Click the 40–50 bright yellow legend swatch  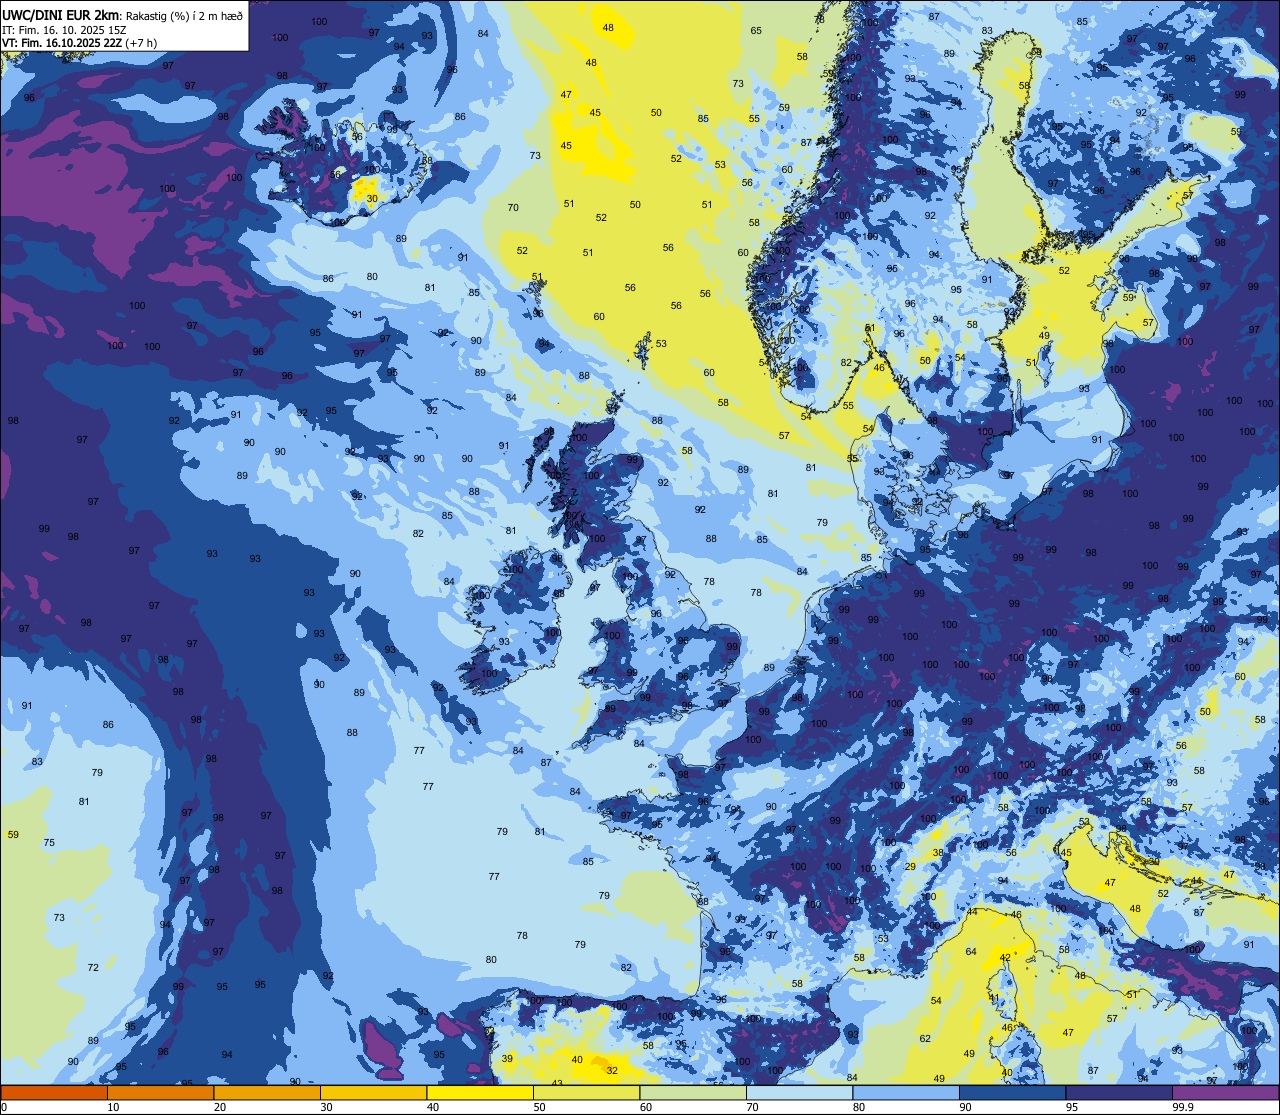[480, 1093]
